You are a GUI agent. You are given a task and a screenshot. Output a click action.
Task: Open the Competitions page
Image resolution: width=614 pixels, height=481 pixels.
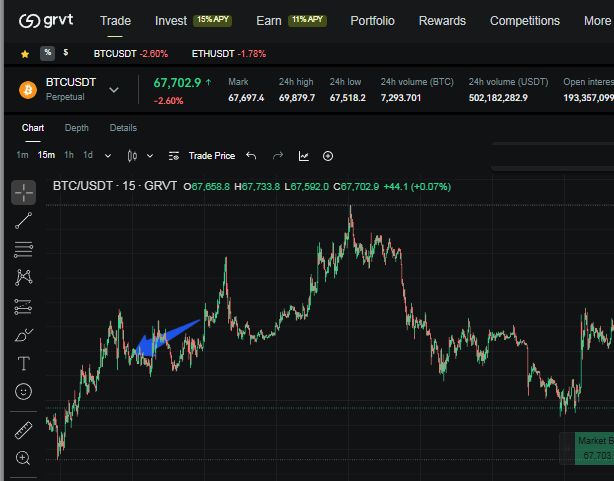(525, 21)
